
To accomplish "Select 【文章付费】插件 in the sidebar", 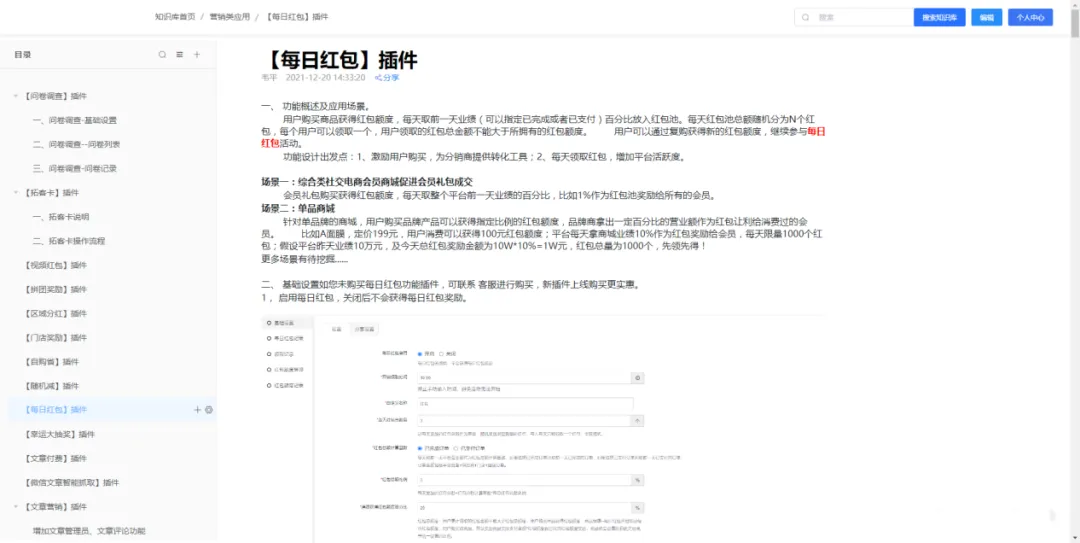I will [x=54, y=458].
